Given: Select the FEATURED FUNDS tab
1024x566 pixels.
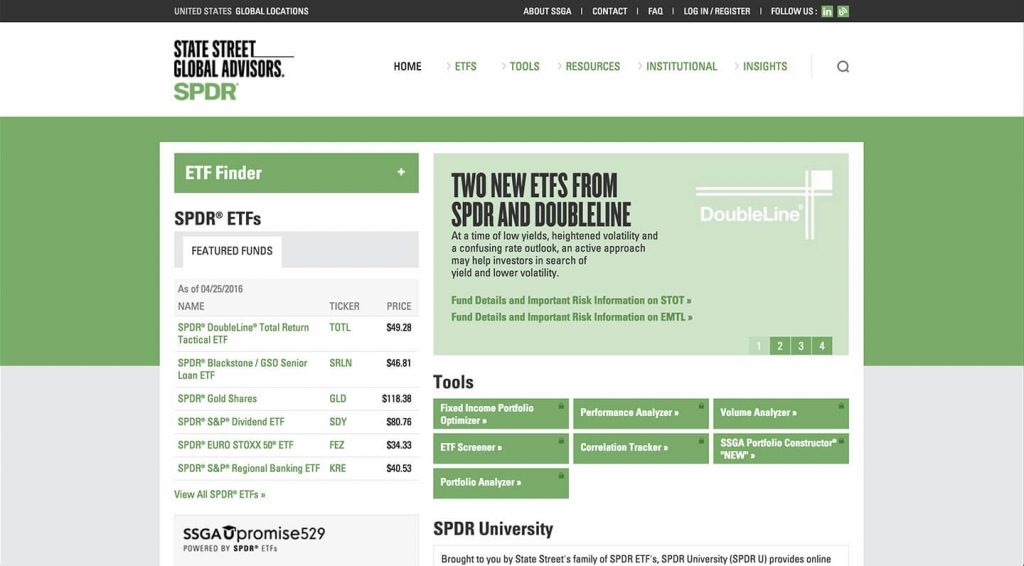Looking at the screenshot, I should [232, 251].
